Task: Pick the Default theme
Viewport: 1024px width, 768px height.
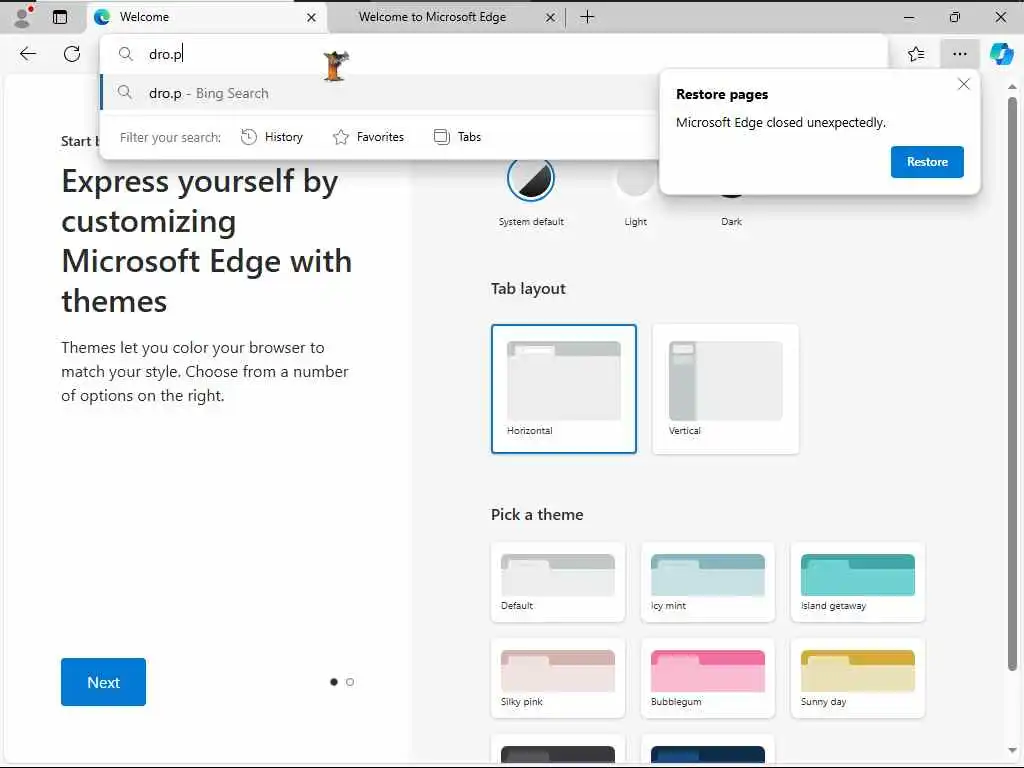Action: [558, 582]
